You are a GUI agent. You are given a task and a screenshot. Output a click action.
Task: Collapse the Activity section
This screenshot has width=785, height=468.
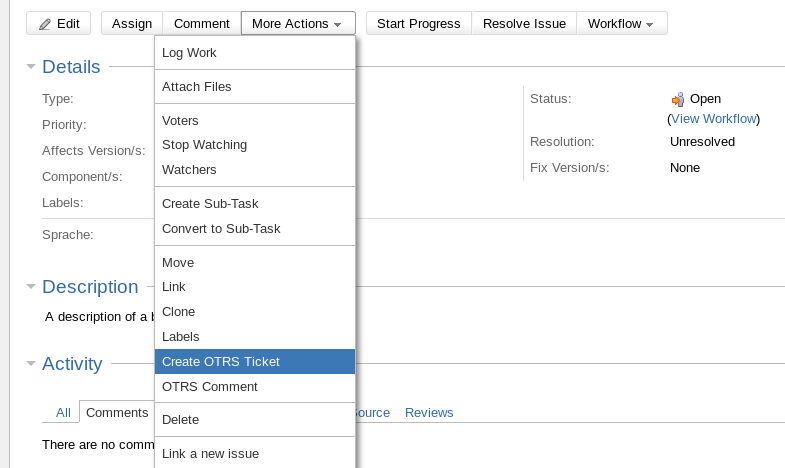[x=31, y=364]
